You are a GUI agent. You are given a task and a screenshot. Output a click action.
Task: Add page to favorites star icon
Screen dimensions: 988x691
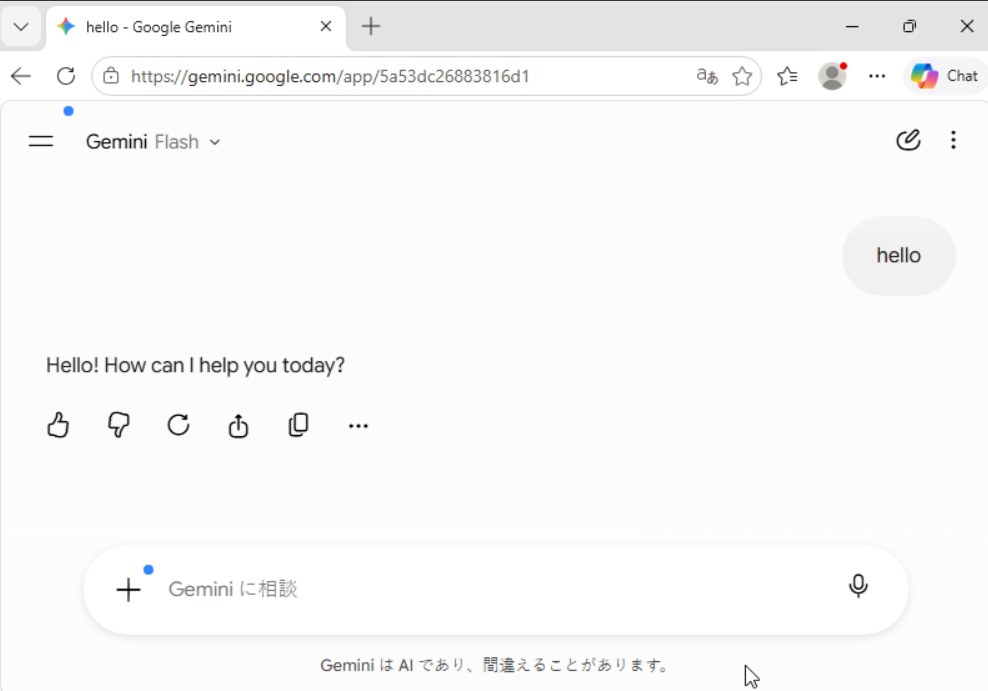pos(742,76)
